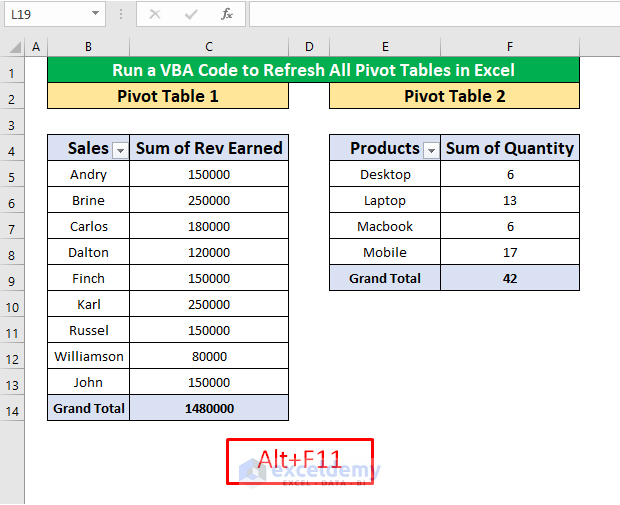Viewport: 620px width, 505px height.
Task: Click the Select All corner triangle
Action: (x=15, y=47)
